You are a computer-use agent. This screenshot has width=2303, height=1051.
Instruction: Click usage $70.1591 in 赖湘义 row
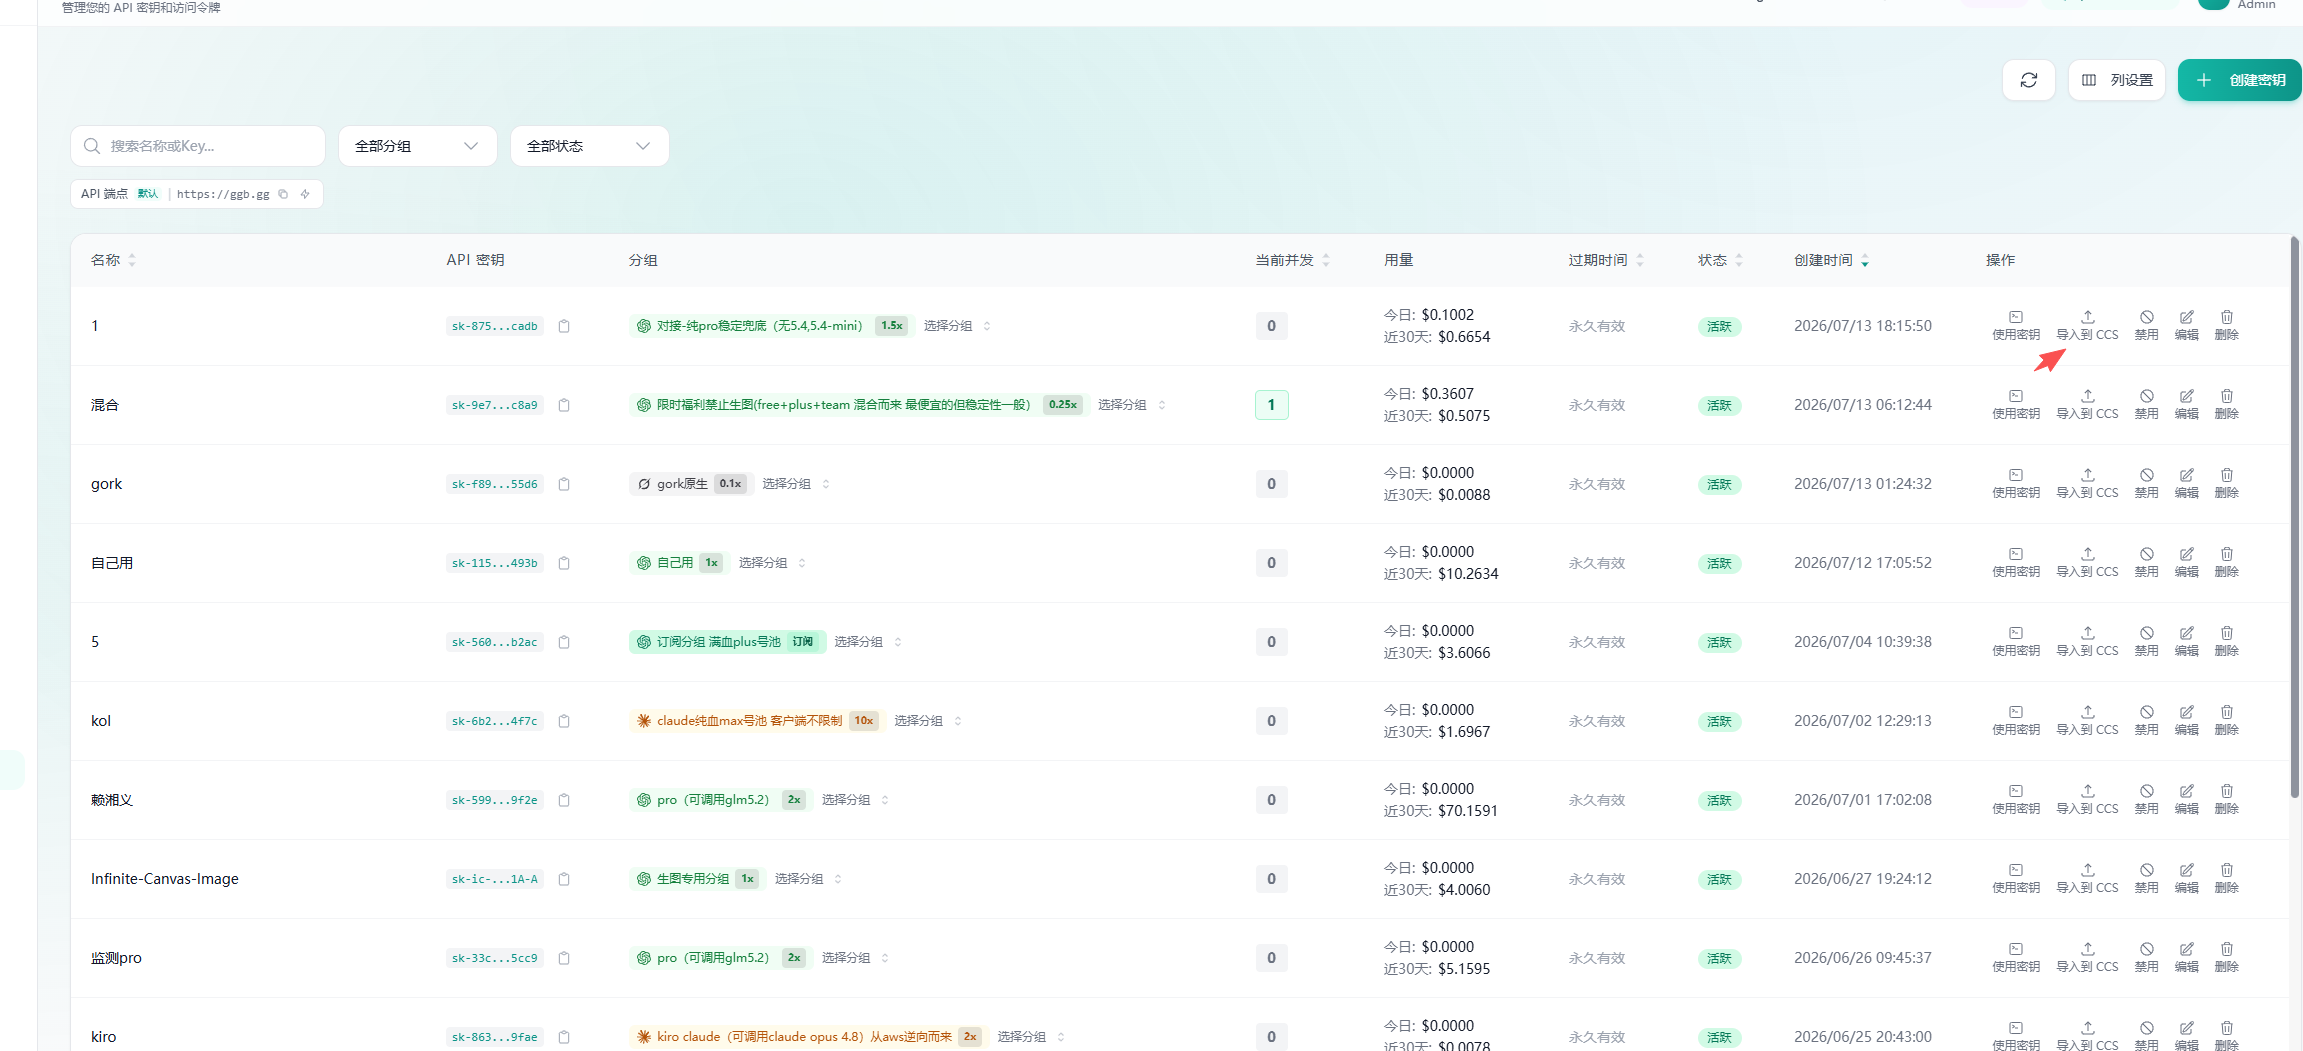(x=1467, y=811)
